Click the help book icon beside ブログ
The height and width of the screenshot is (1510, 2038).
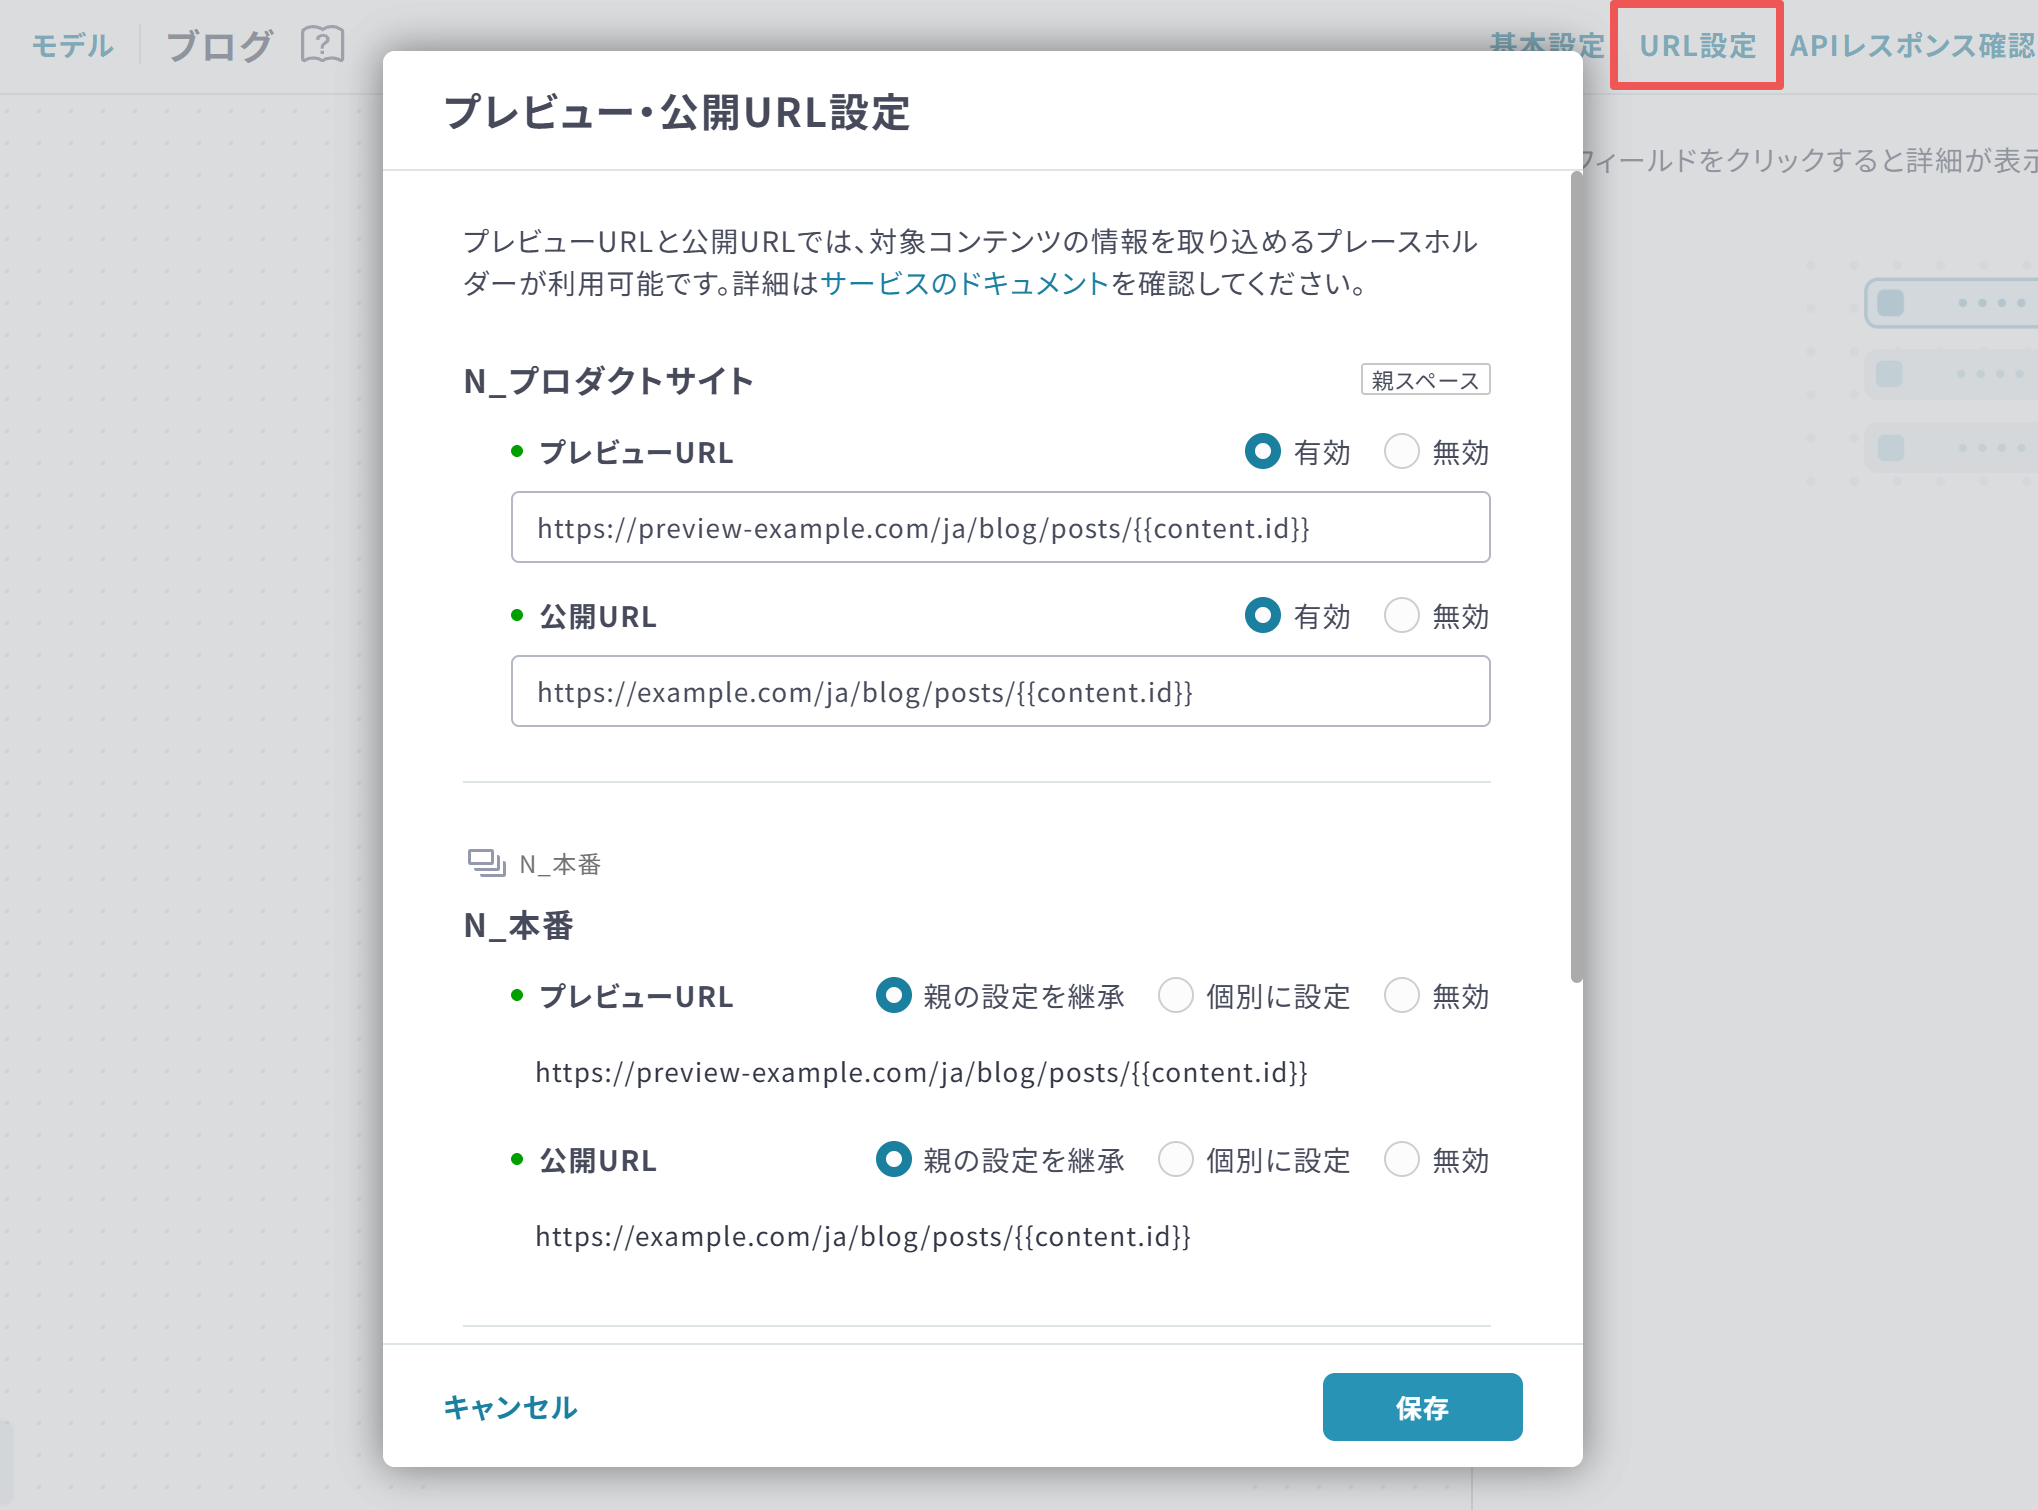tap(322, 45)
